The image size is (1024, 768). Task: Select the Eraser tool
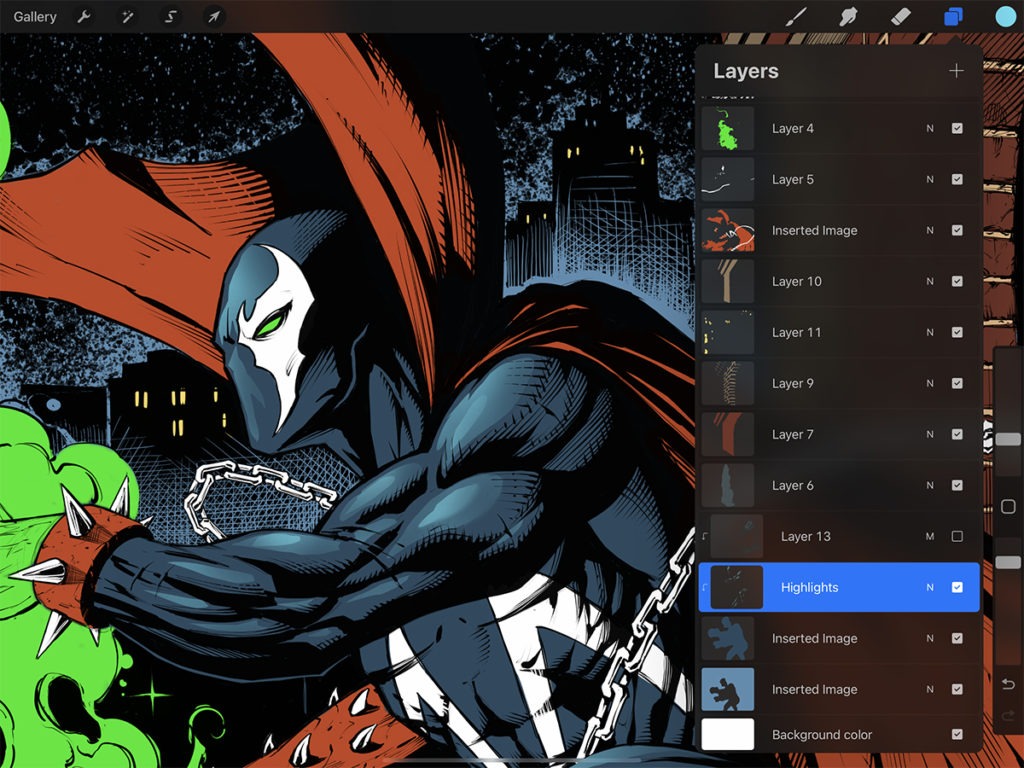point(899,16)
